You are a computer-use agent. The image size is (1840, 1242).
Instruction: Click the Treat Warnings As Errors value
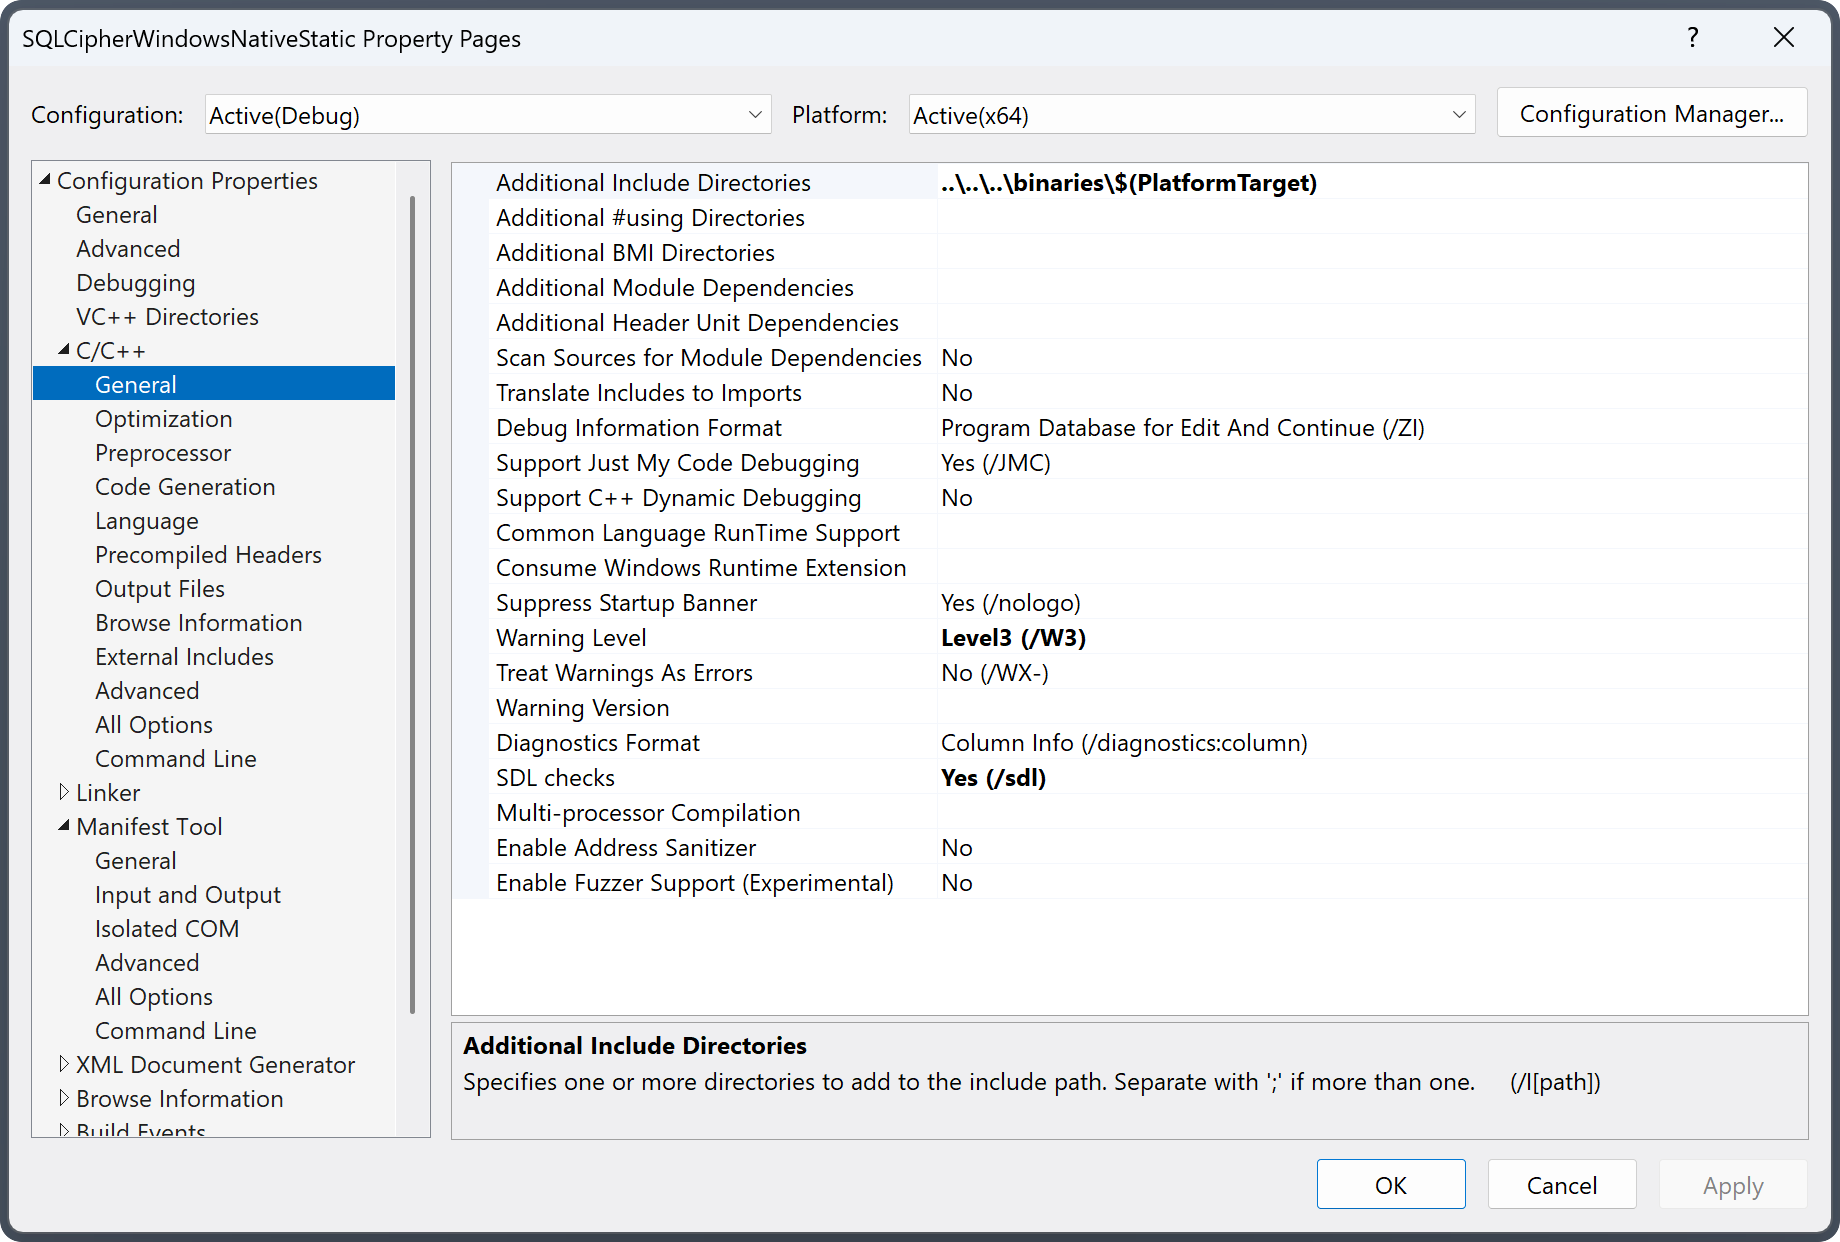coord(1372,673)
